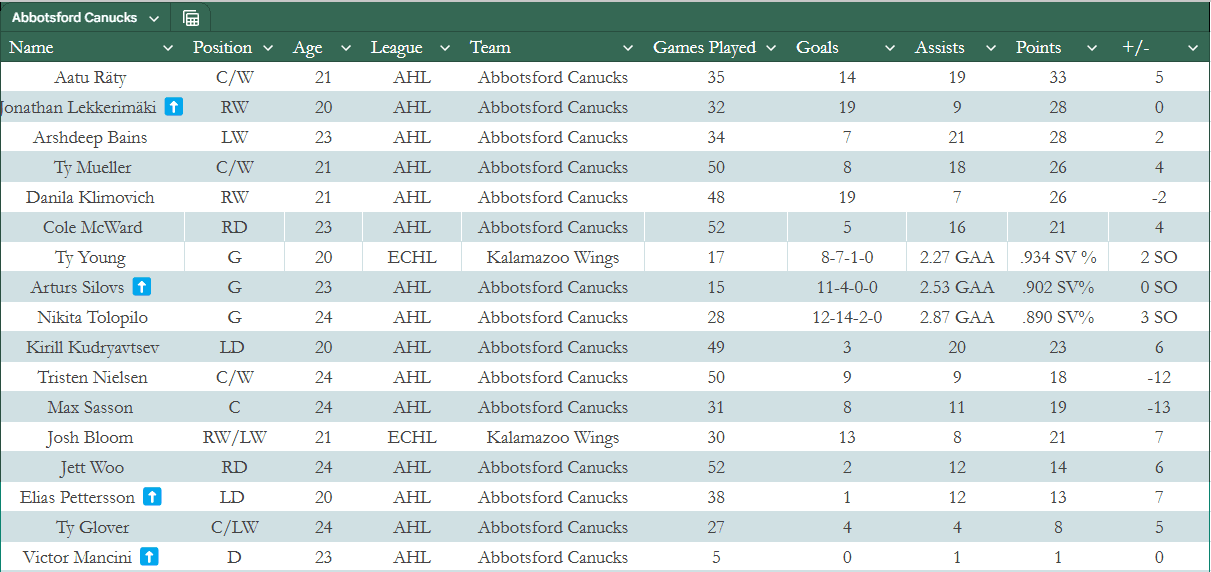Open the Games Played column filter dropdown
The width and height of the screenshot is (1211, 572).
point(771,48)
